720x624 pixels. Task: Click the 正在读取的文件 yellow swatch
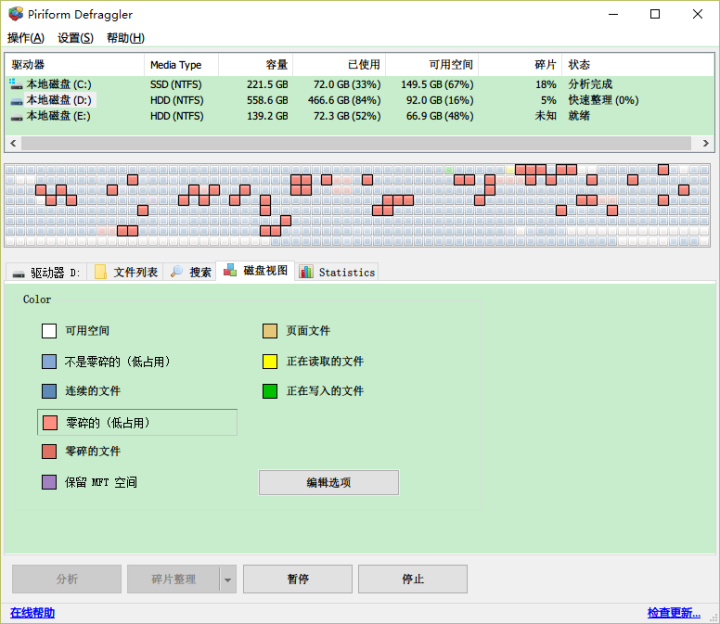[270, 361]
